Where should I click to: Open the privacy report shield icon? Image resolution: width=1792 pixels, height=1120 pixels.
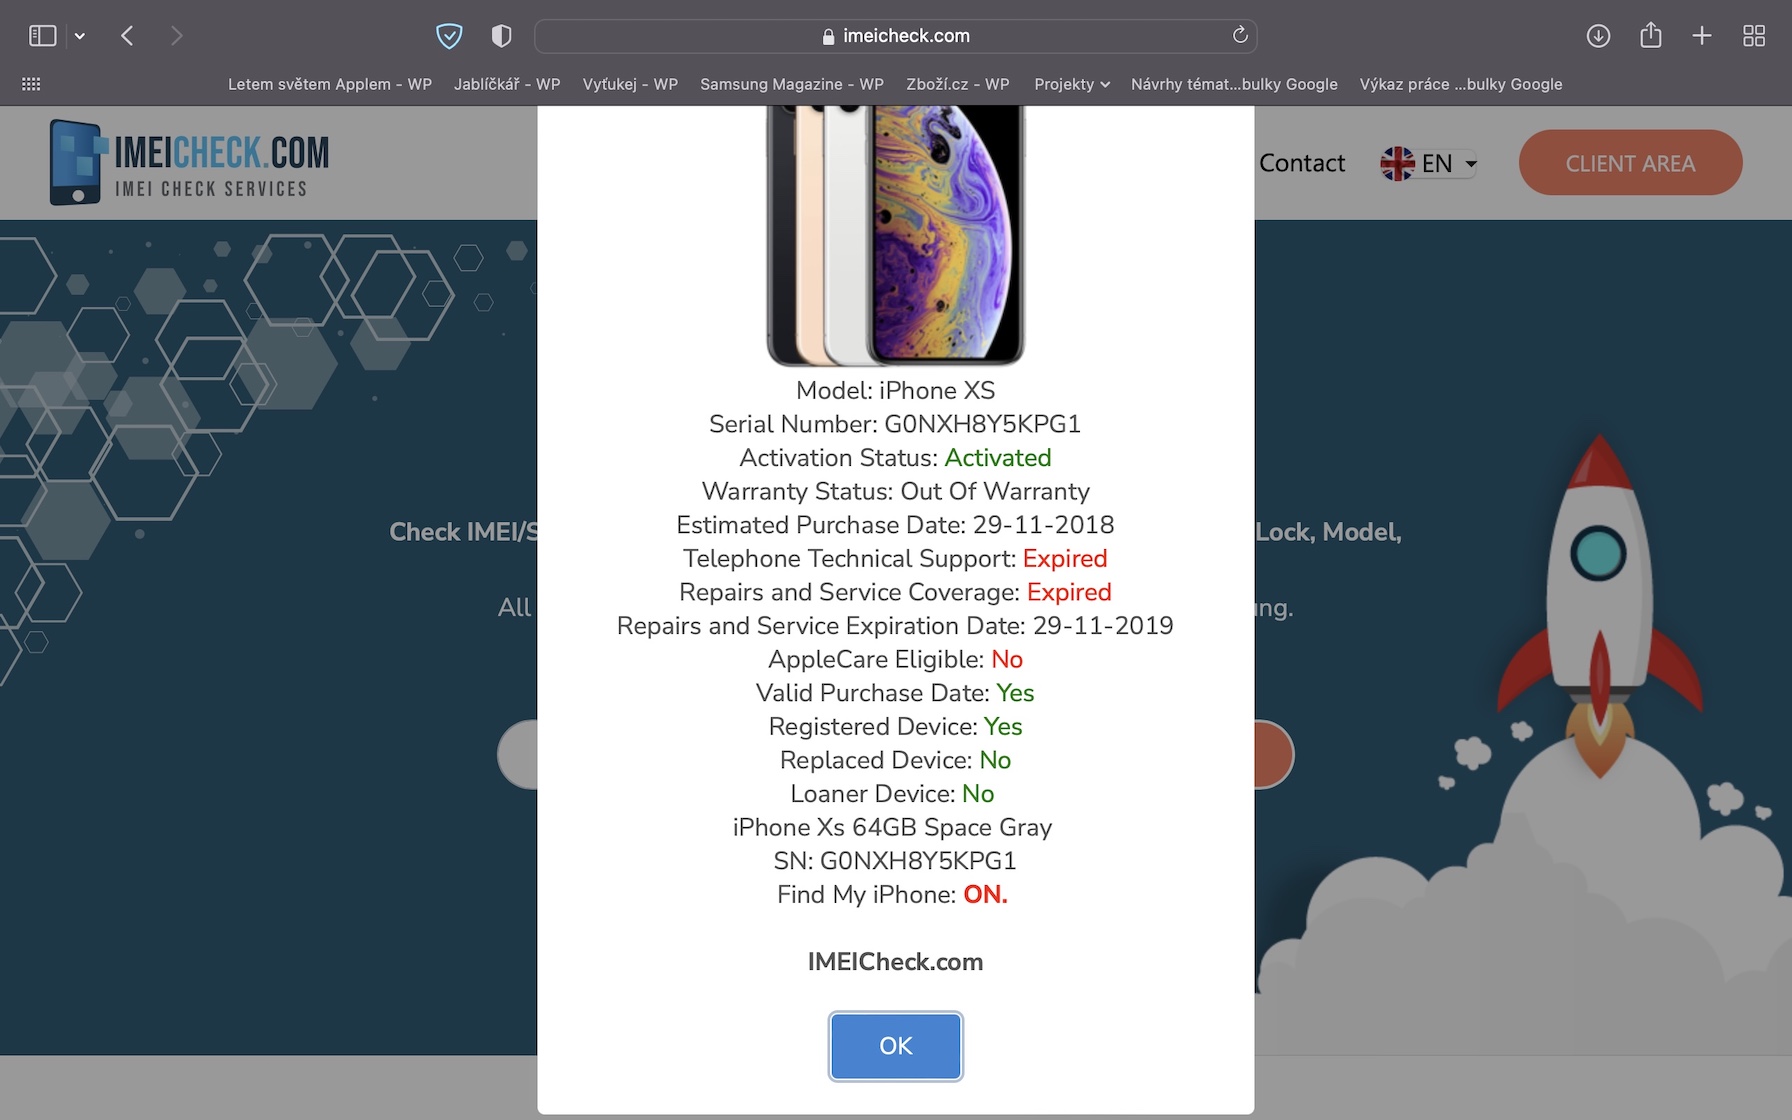[502, 36]
